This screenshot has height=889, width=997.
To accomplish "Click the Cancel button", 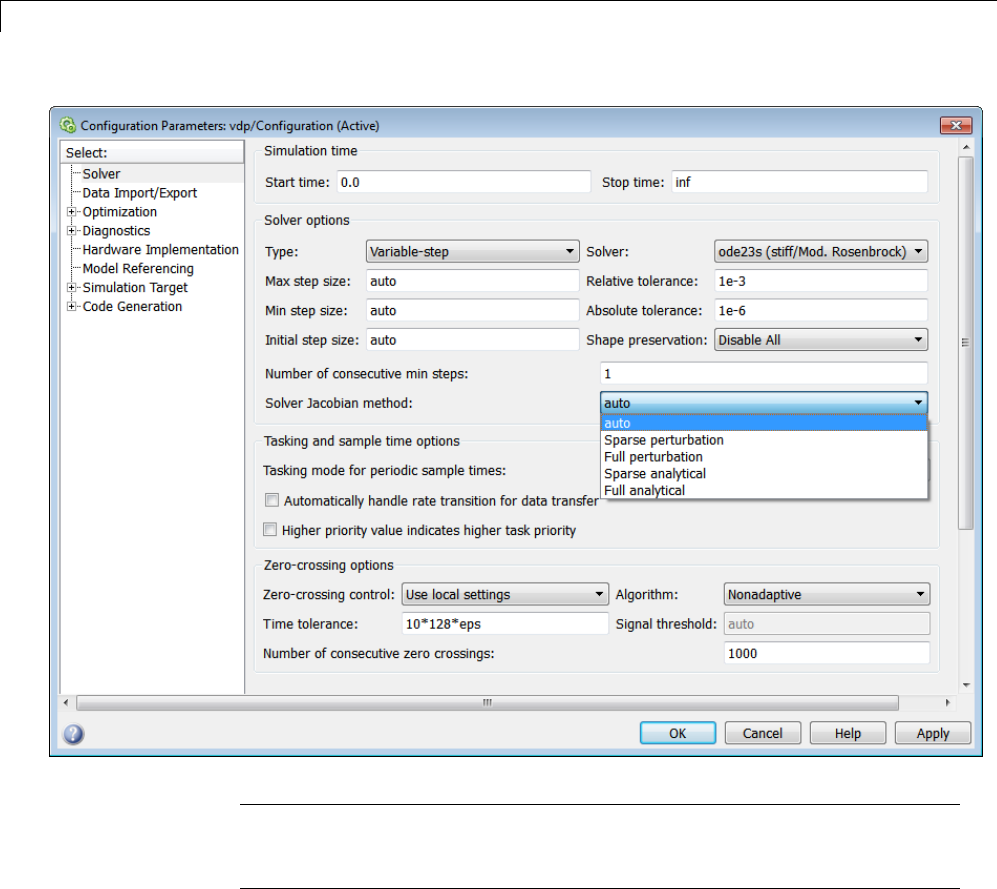I will 762,733.
